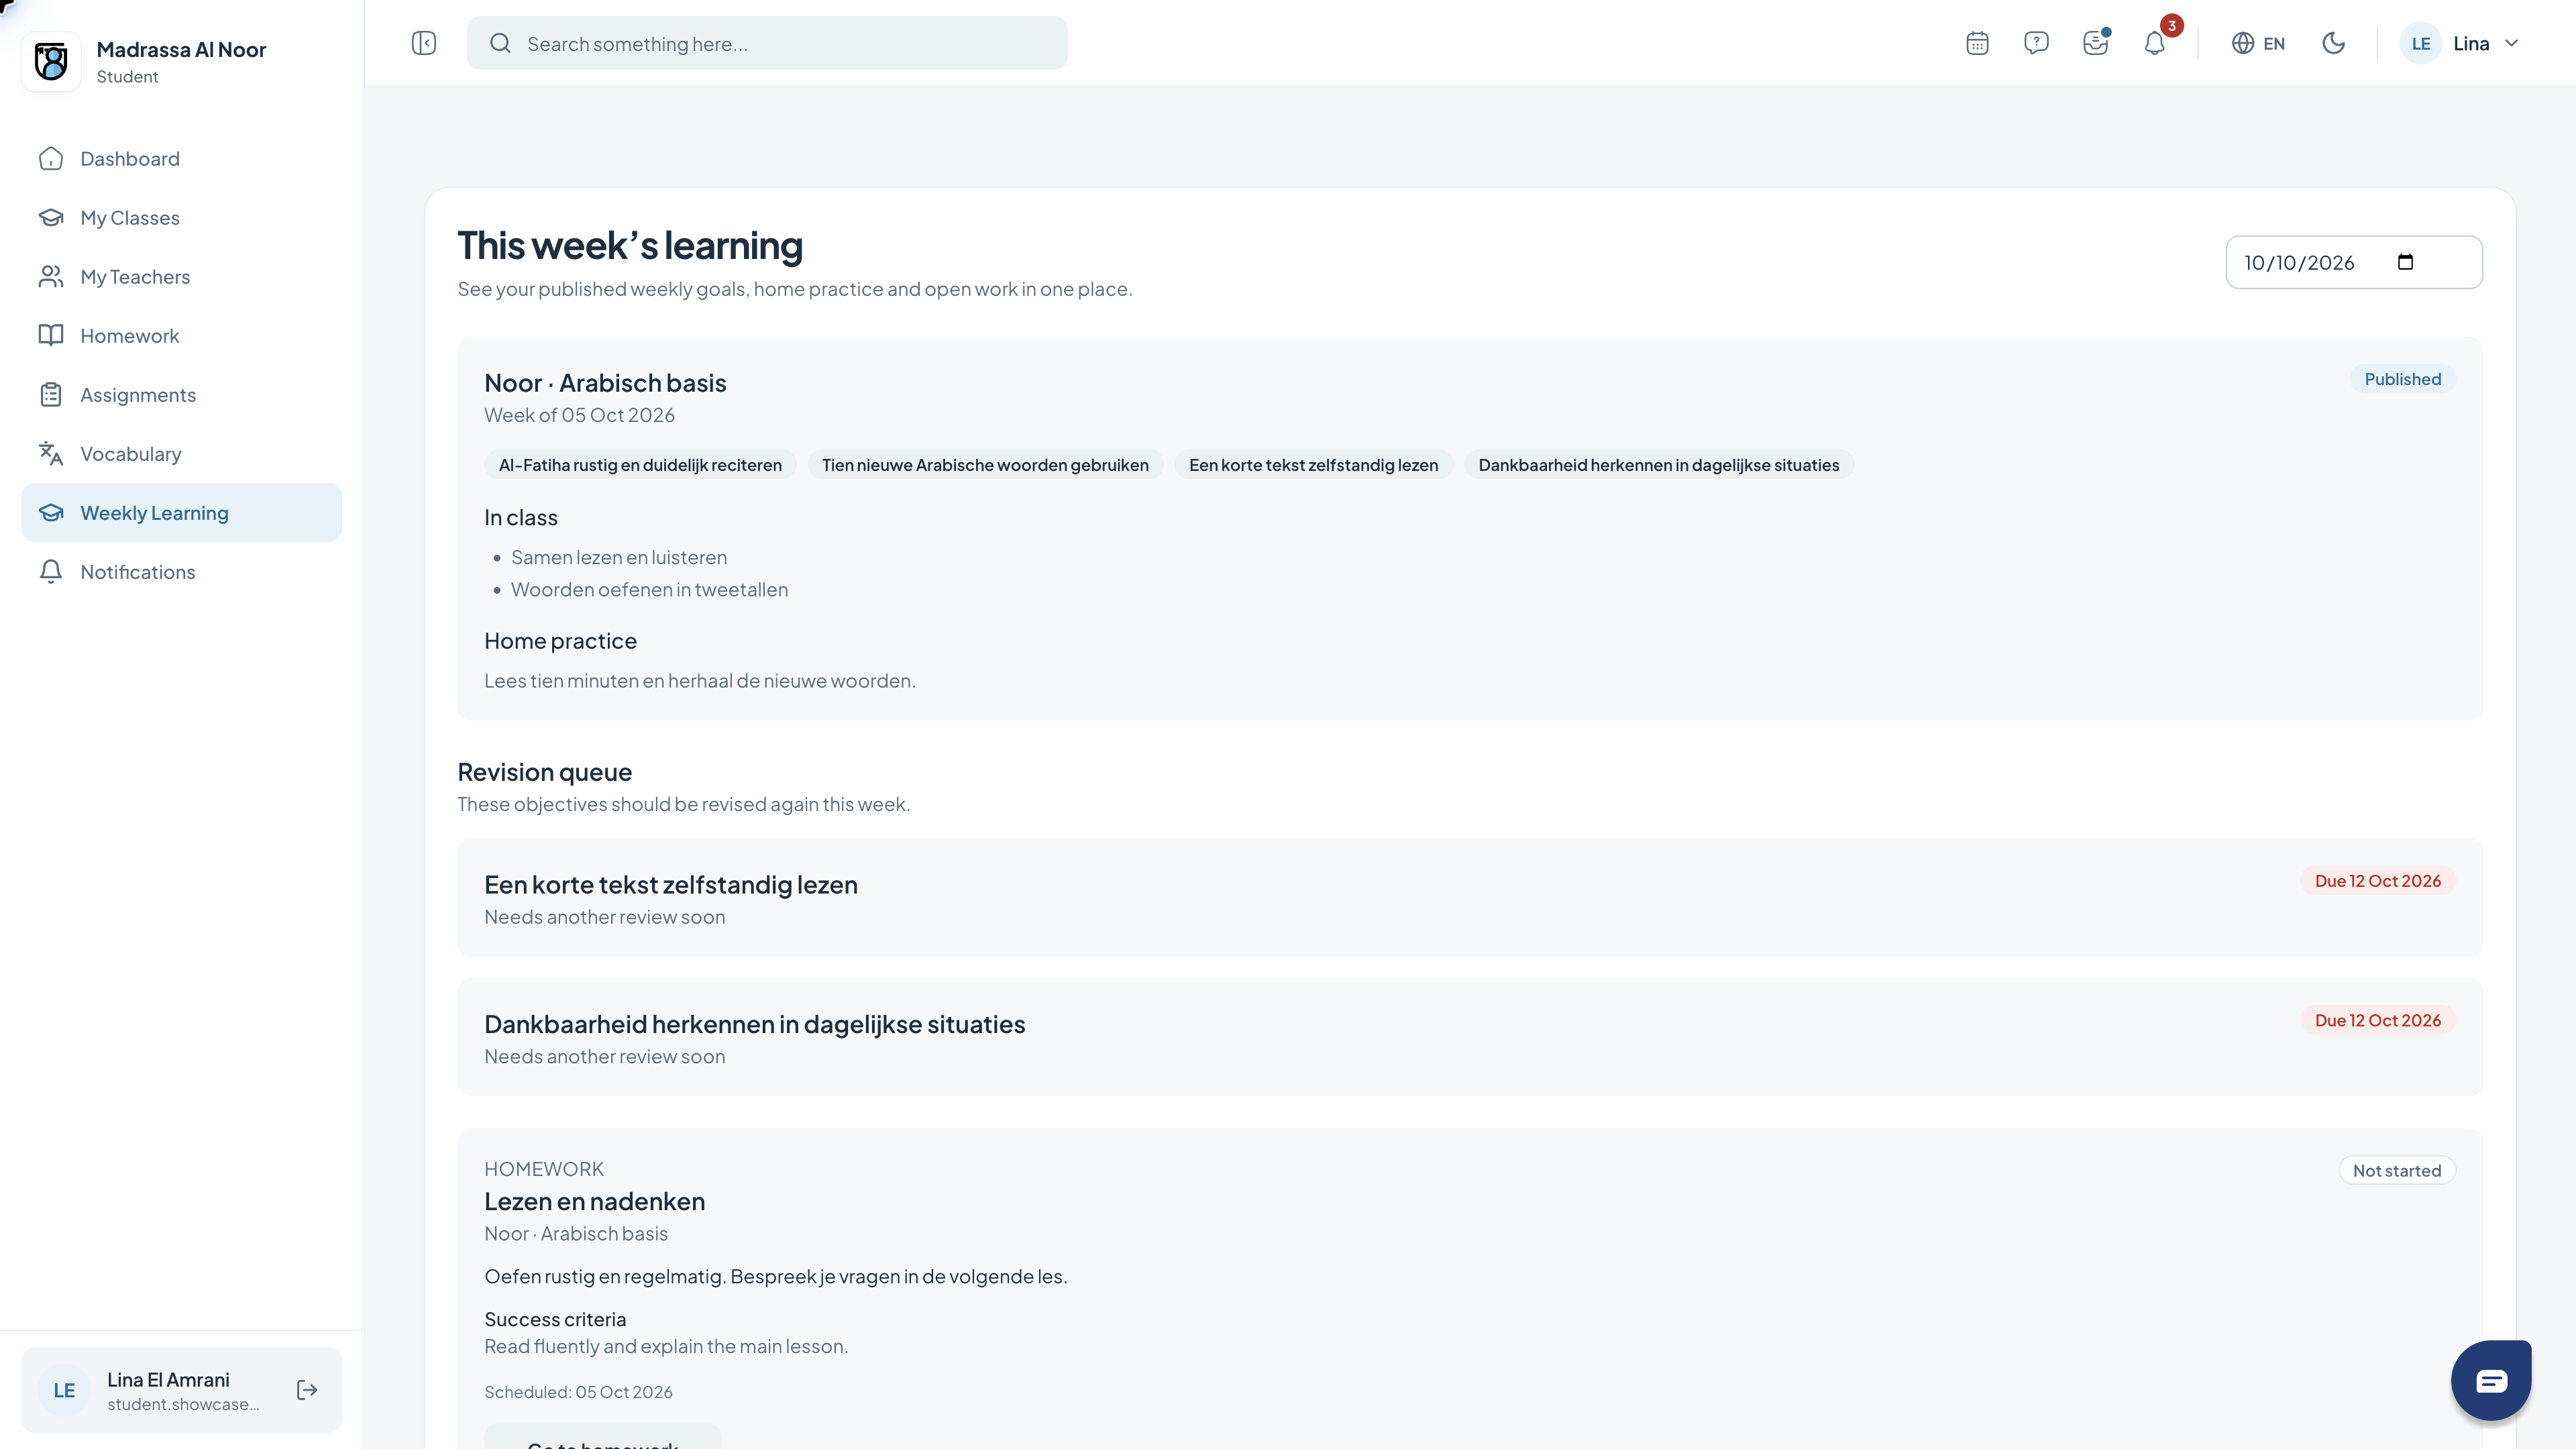The height and width of the screenshot is (1449, 2576).
Task: Click the Published status badge
Action: point(2402,379)
